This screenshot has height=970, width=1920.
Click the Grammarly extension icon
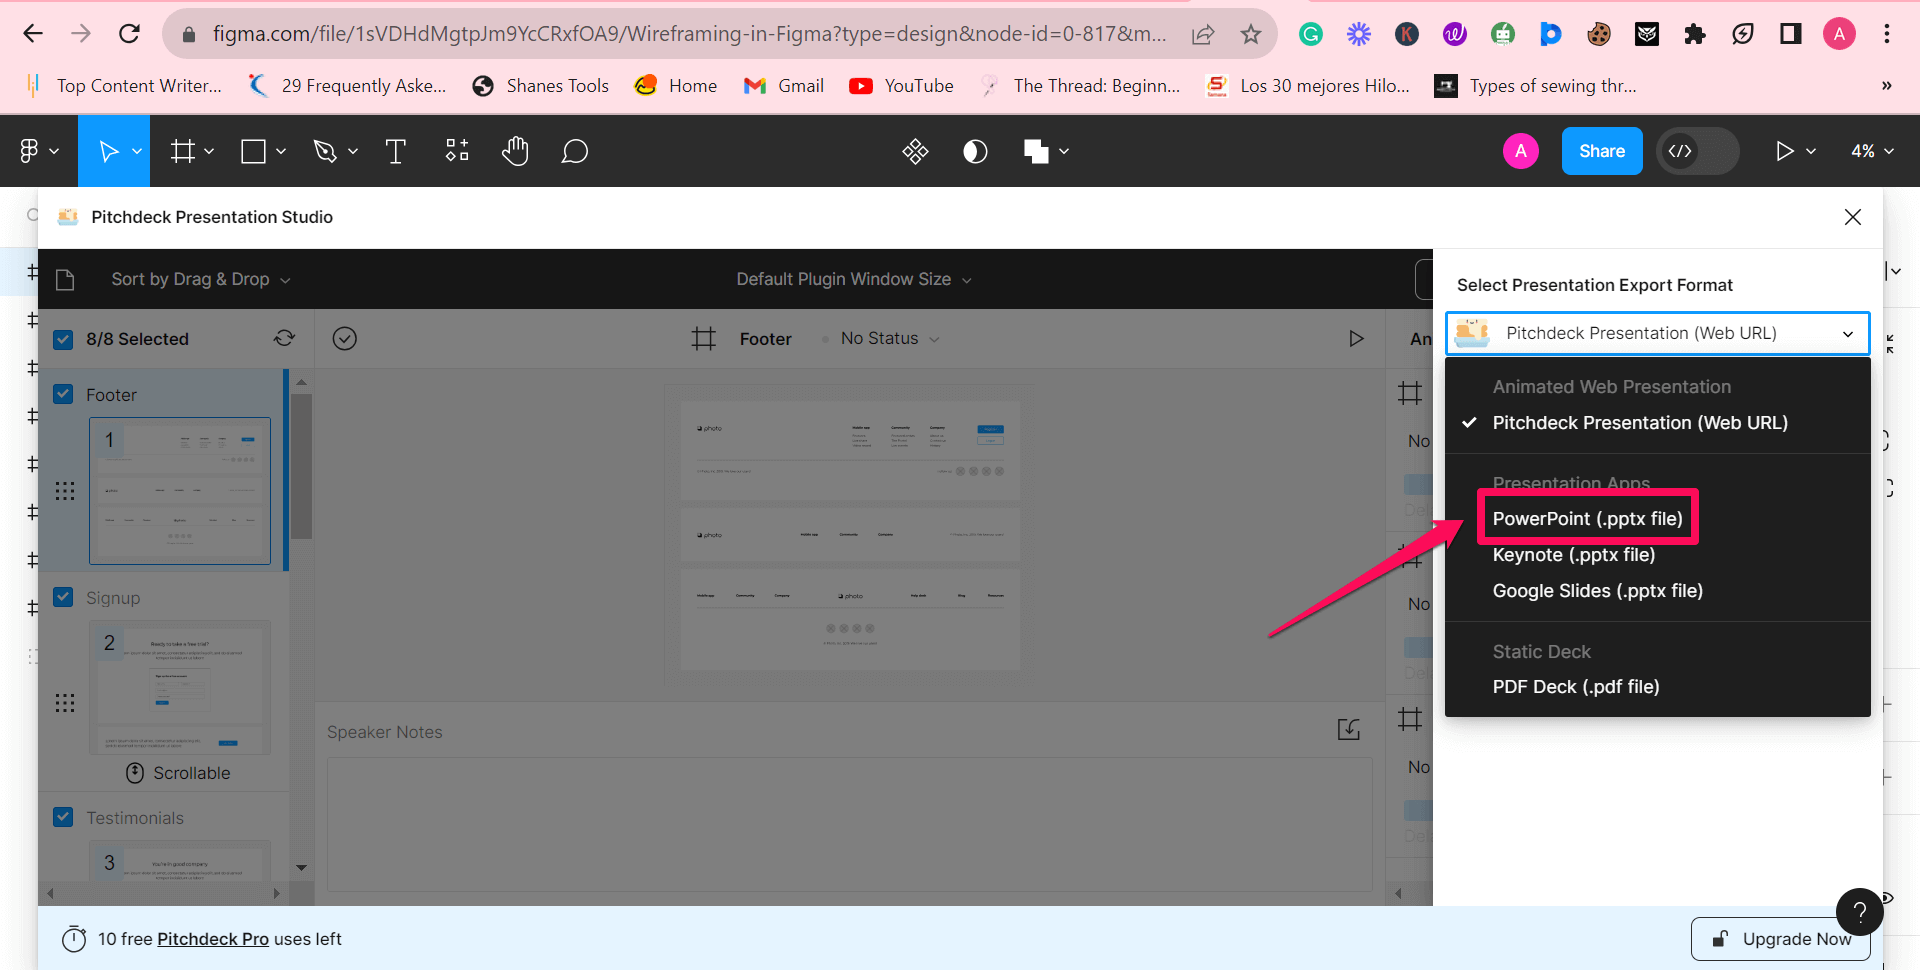point(1311,34)
